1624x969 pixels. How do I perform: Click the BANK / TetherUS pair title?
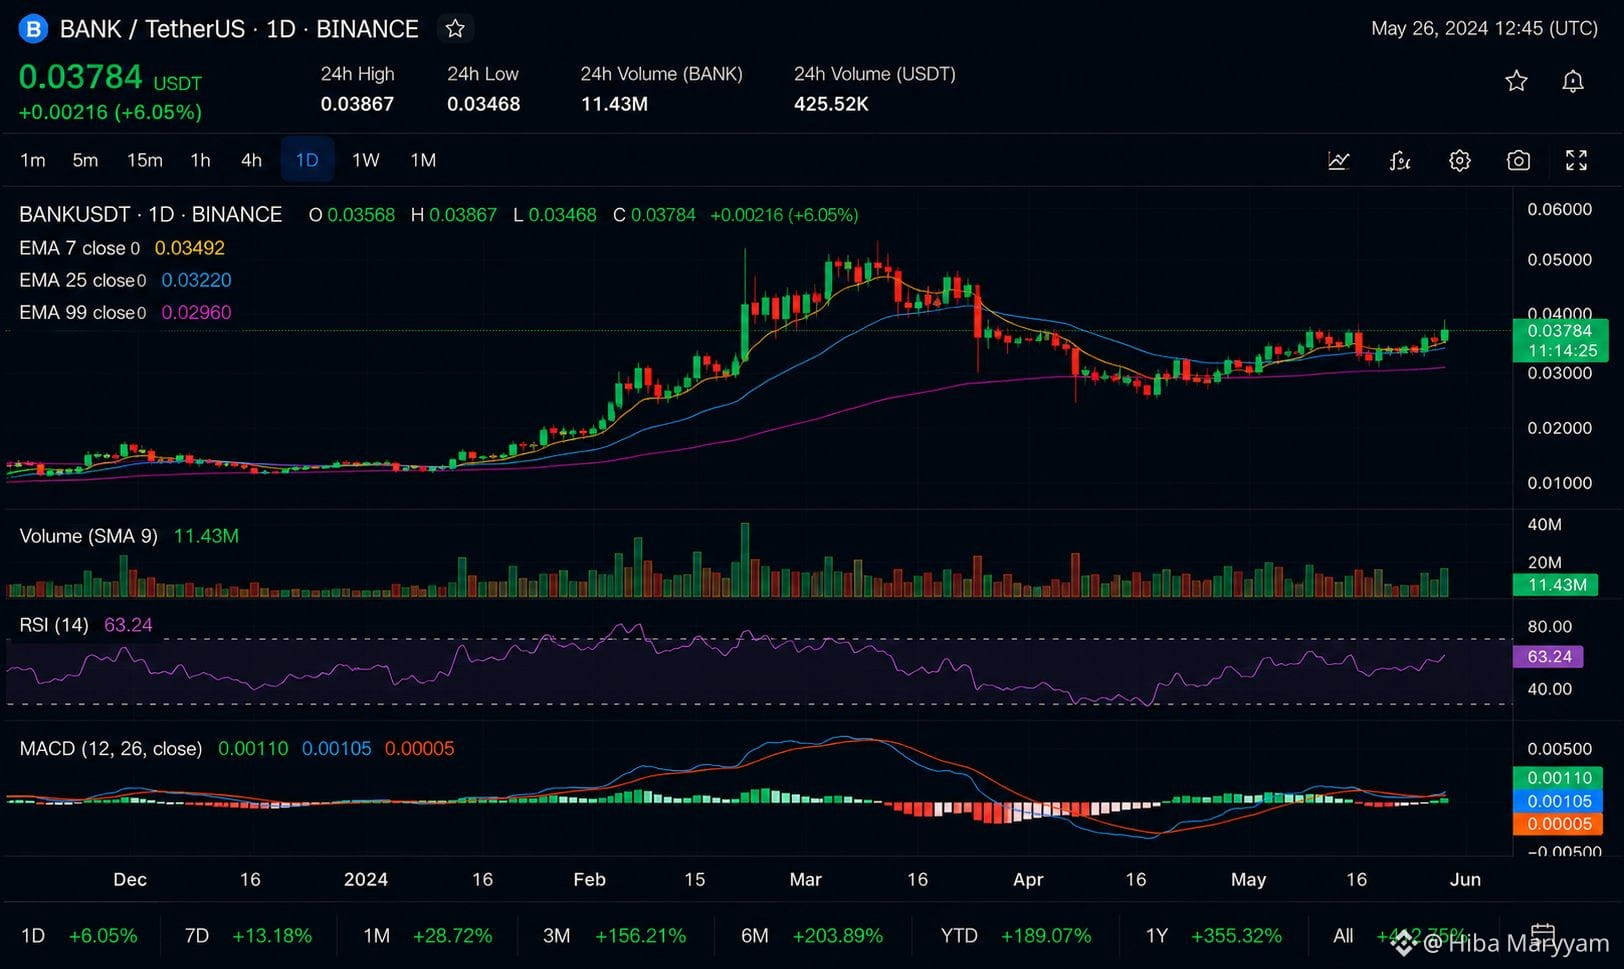point(152,29)
